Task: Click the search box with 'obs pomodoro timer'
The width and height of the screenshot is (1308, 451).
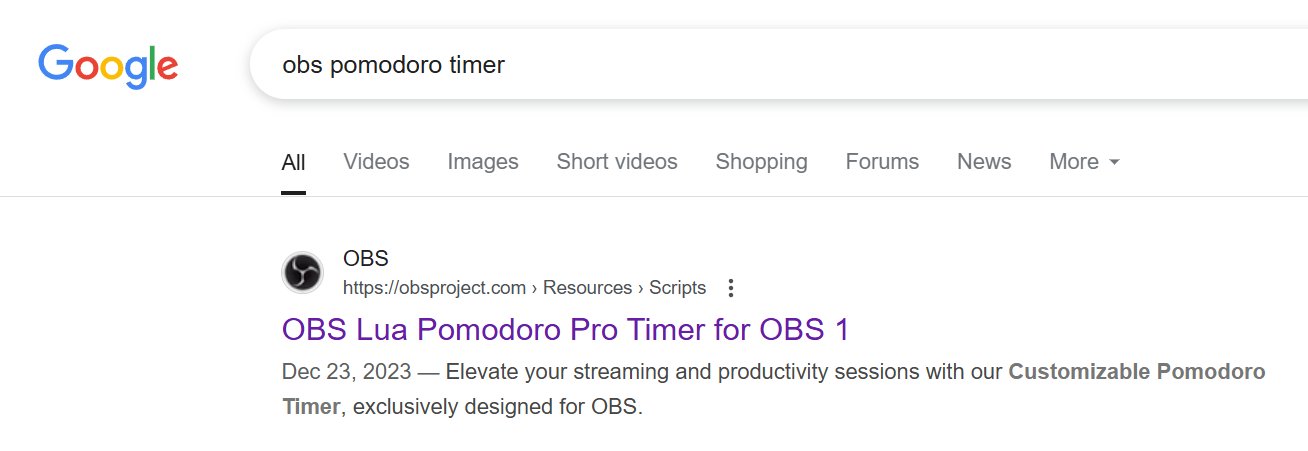Action: click(x=700, y=65)
